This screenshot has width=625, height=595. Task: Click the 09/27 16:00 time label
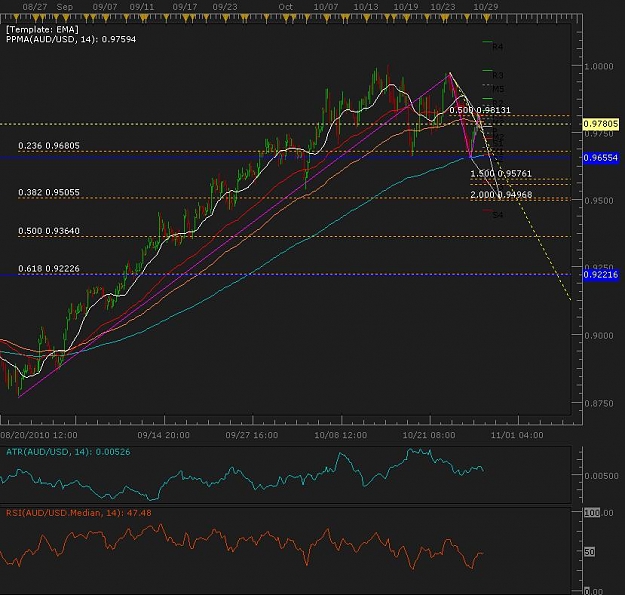[252, 435]
